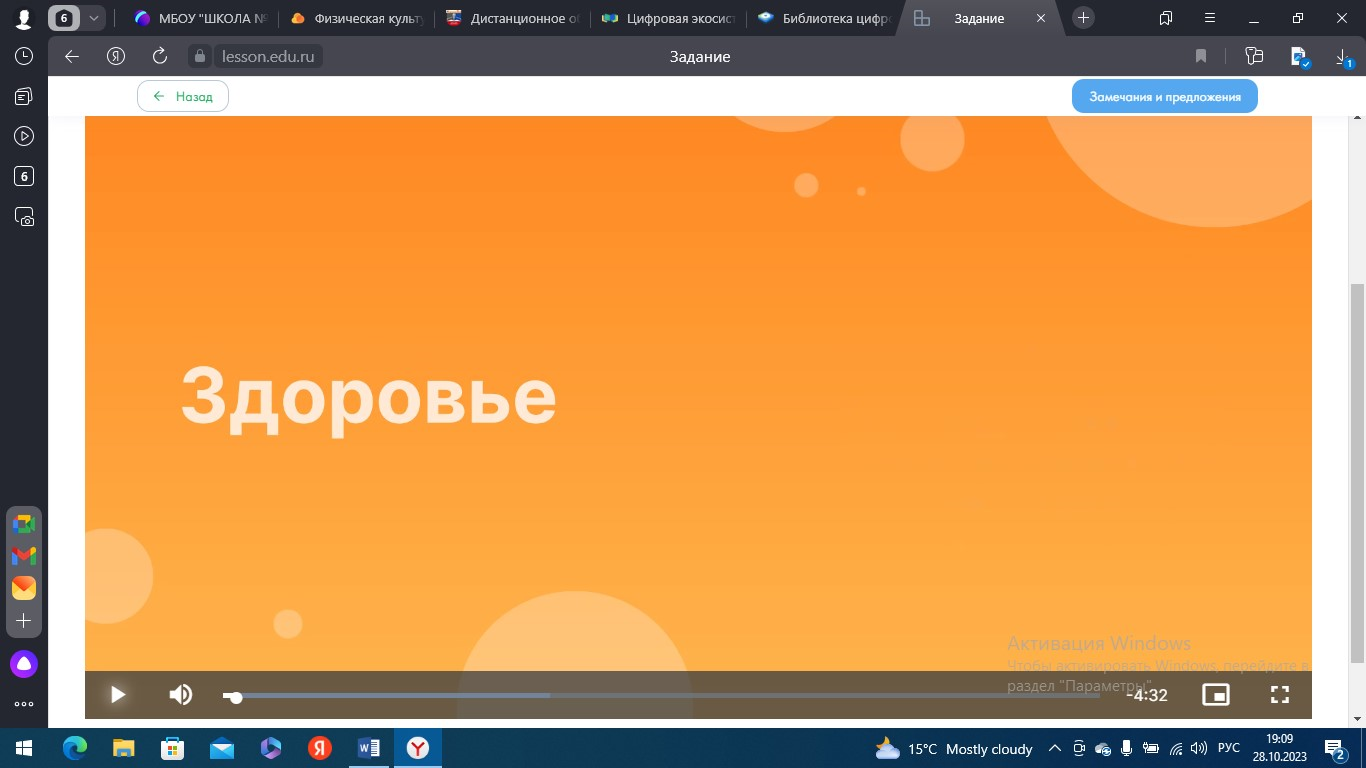Viewport: 1366px width, 768px height.
Task: Open the document protection icon in toolbar
Action: (1299, 57)
